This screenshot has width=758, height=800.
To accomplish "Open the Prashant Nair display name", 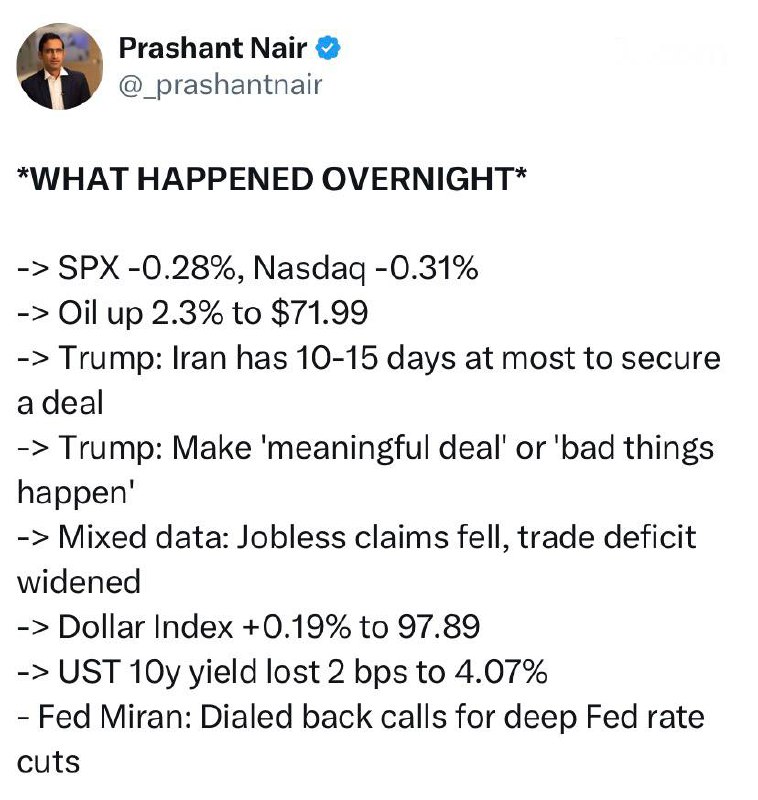I will 214,47.
